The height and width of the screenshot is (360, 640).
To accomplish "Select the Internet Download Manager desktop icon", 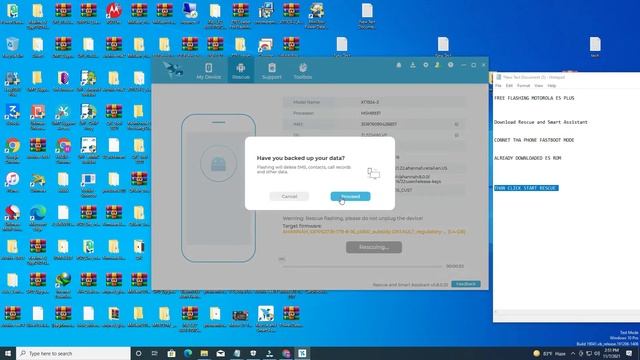I will pyautogui.click(x=63, y=285).
